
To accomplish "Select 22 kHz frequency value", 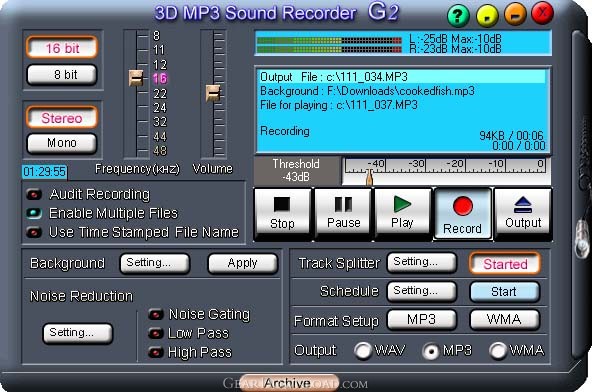I will pyautogui.click(x=160, y=93).
